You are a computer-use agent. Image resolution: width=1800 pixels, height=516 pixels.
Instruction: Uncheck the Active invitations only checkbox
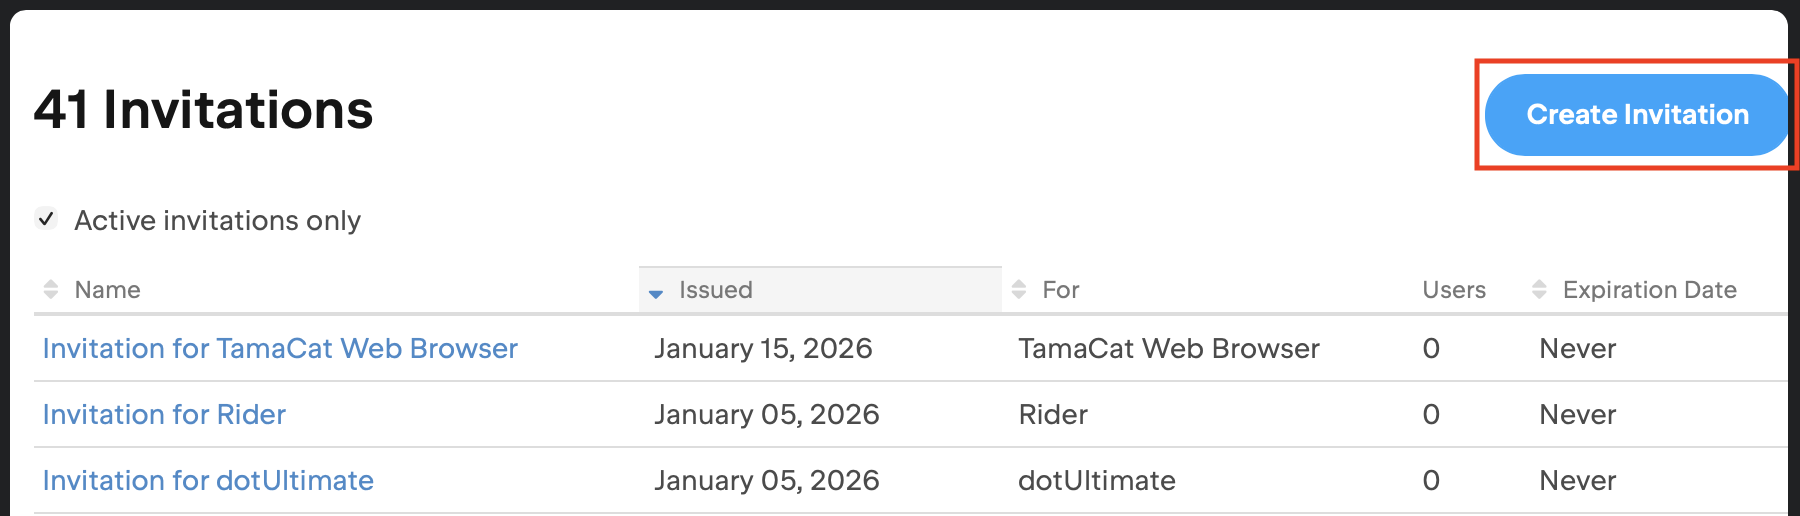click(x=46, y=219)
